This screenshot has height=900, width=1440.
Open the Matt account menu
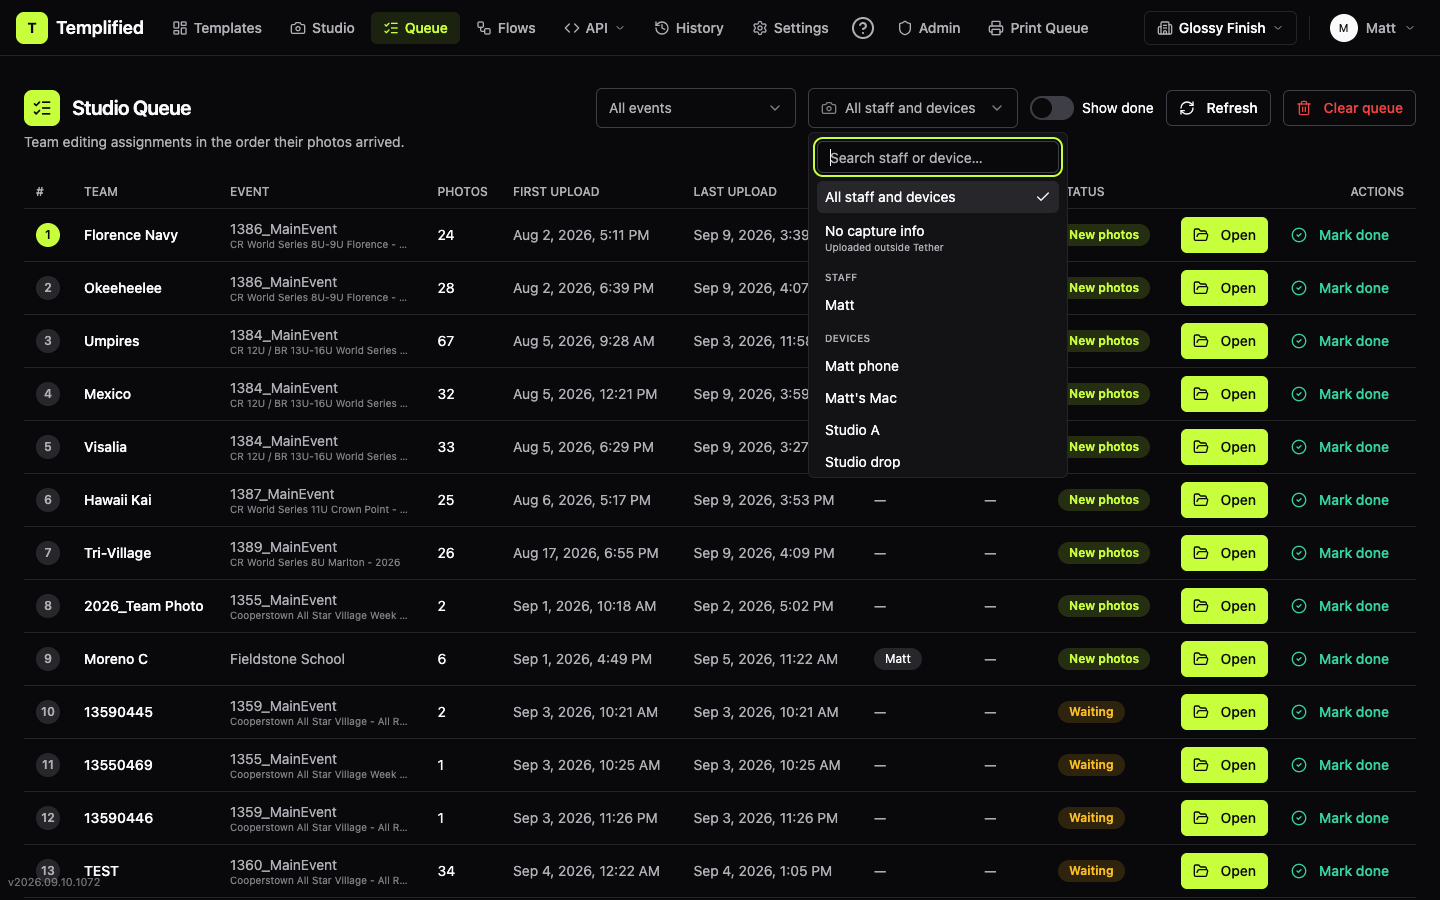click(1372, 28)
